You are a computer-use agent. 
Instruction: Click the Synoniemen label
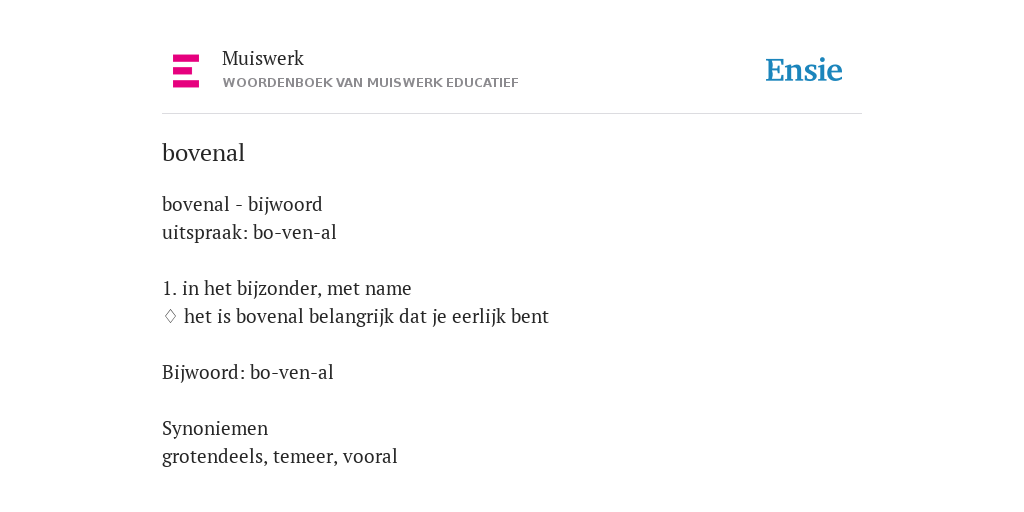coord(215,429)
